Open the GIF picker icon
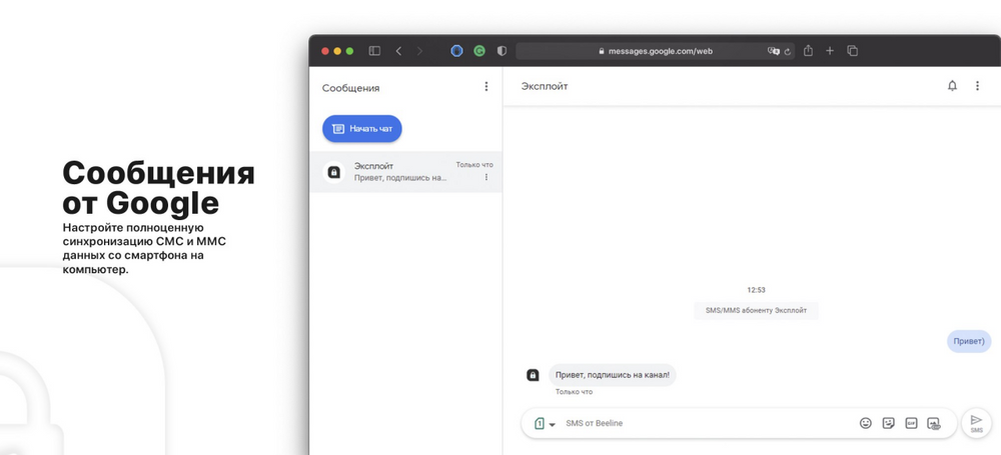 (911, 423)
